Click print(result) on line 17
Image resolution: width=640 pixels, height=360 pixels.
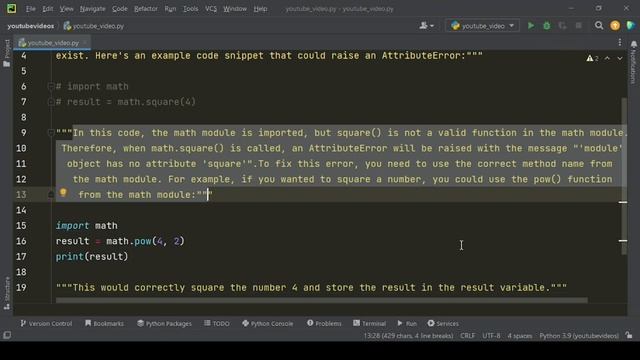click(x=92, y=257)
